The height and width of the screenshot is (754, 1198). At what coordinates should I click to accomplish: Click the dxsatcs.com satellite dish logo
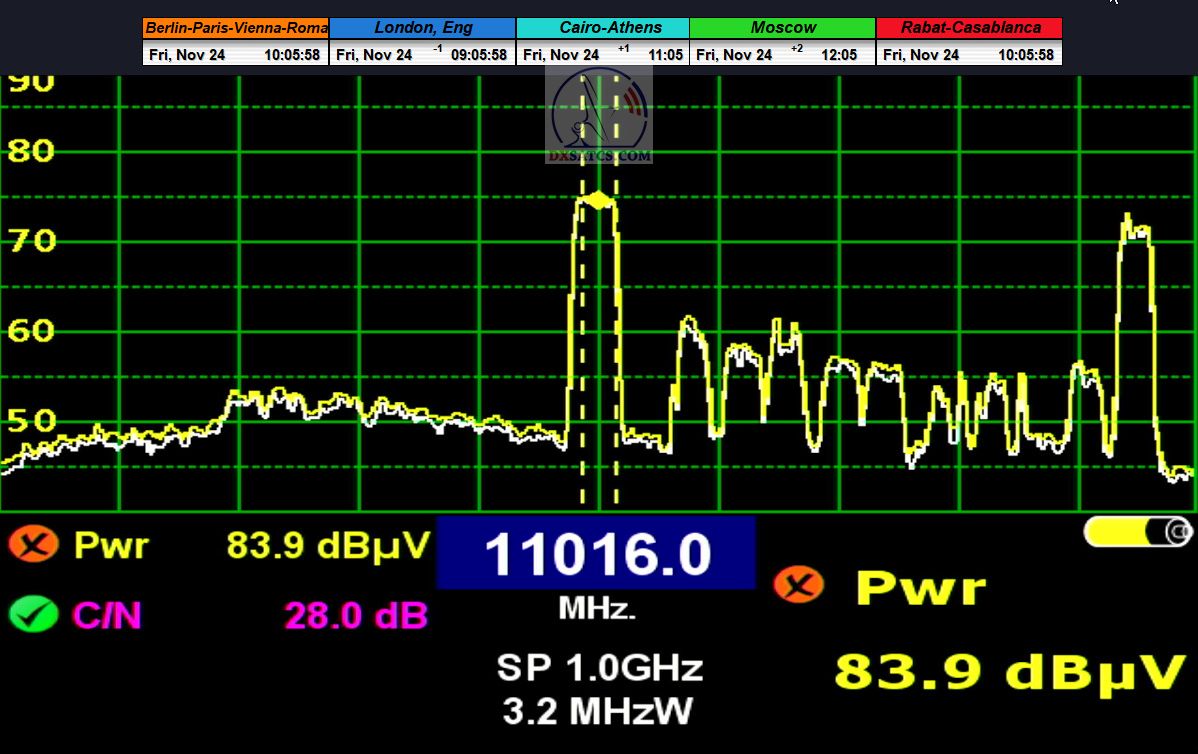click(600, 116)
